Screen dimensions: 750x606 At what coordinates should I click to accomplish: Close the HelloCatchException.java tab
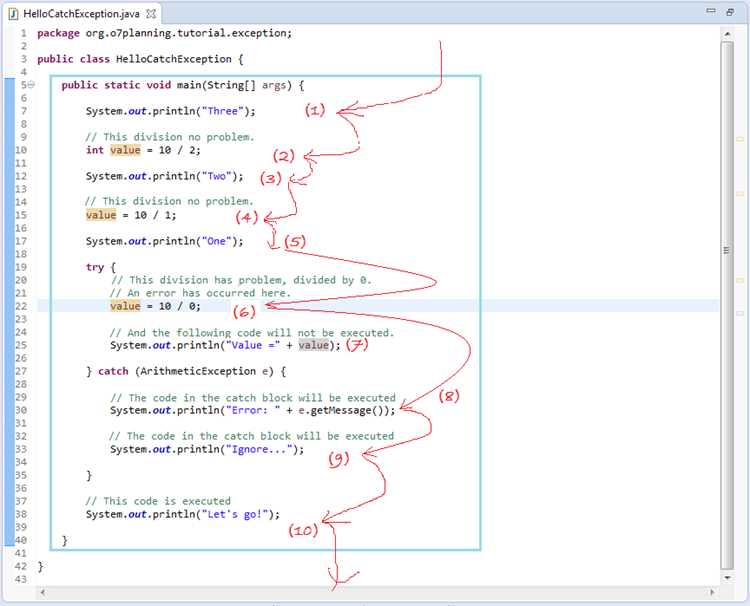click(x=151, y=14)
